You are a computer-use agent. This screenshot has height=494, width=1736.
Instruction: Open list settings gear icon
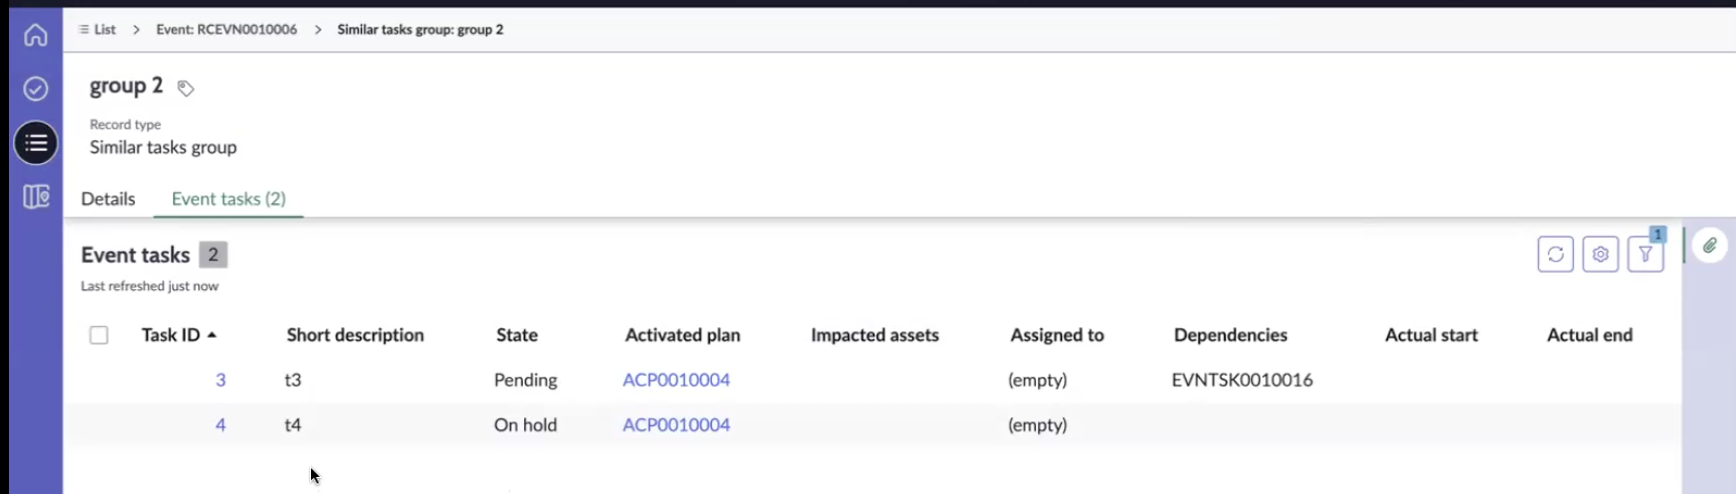pos(1600,254)
